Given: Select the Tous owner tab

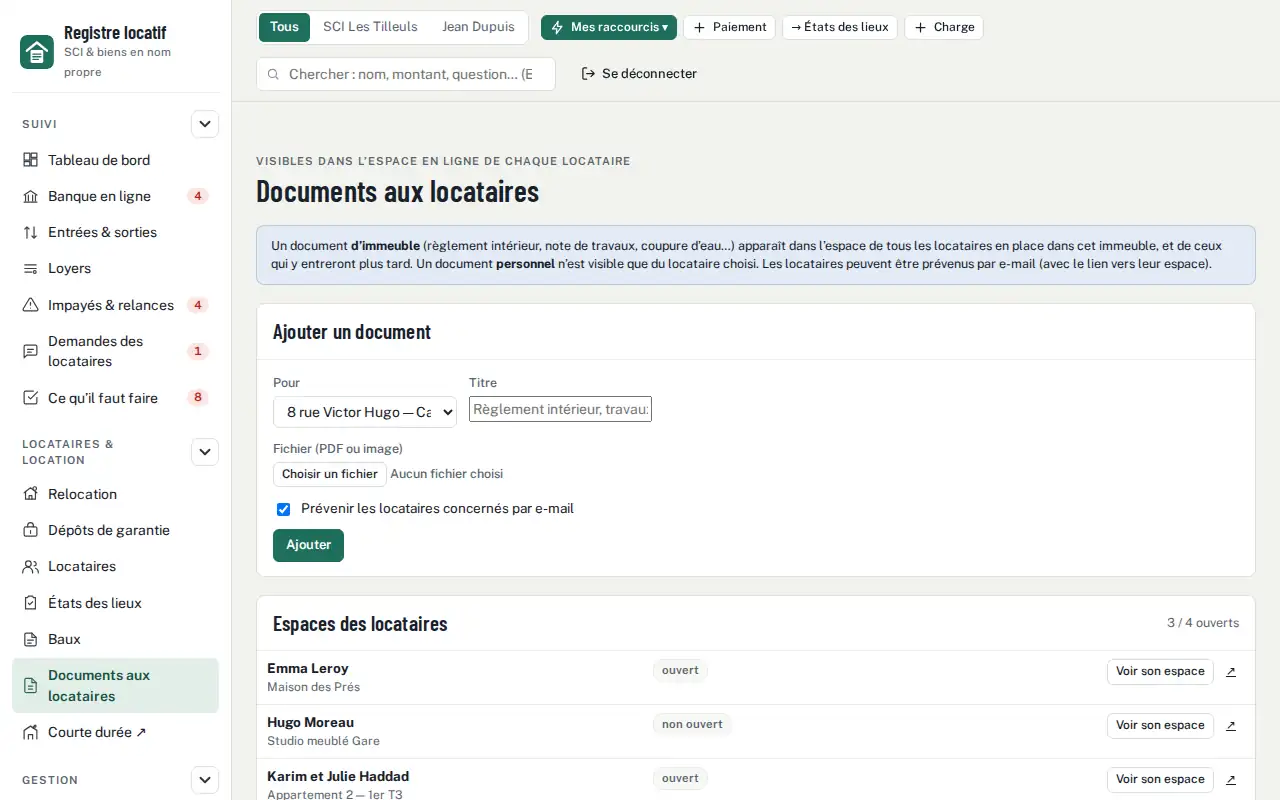Looking at the screenshot, I should tap(284, 27).
